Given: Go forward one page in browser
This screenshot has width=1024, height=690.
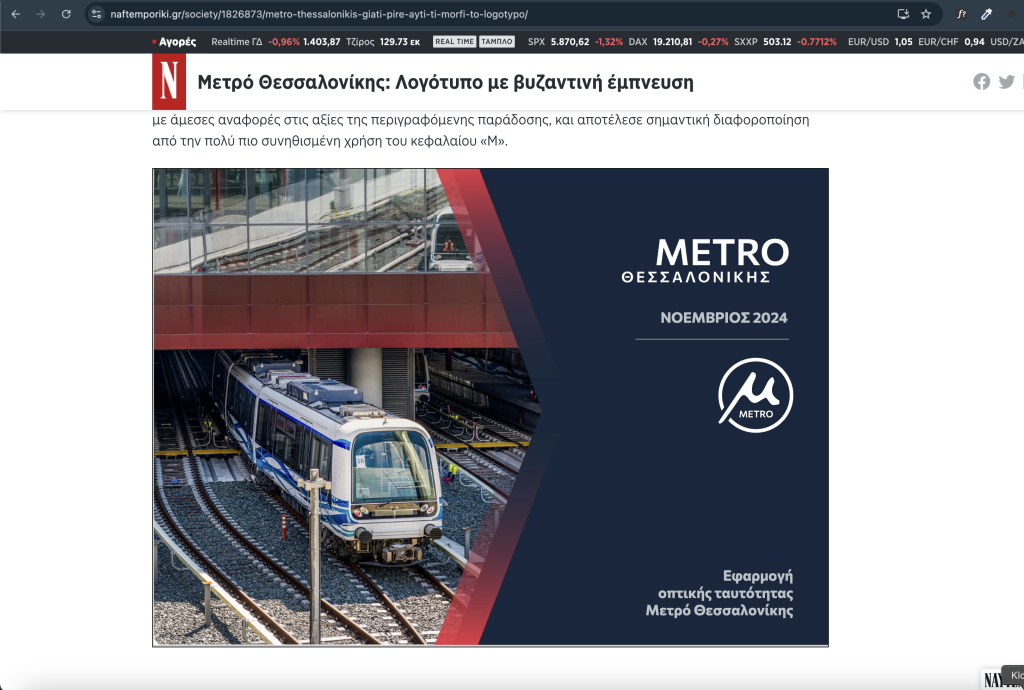Looking at the screenshot, I should [40, 14].
